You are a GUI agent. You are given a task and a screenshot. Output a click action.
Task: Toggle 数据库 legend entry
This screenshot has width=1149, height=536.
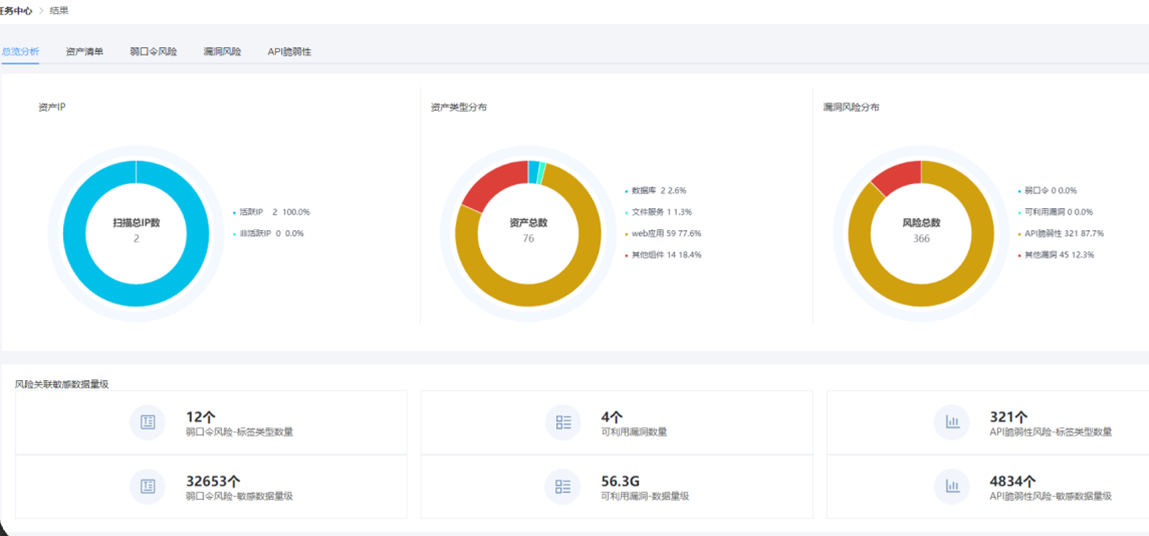coord(658,190)
